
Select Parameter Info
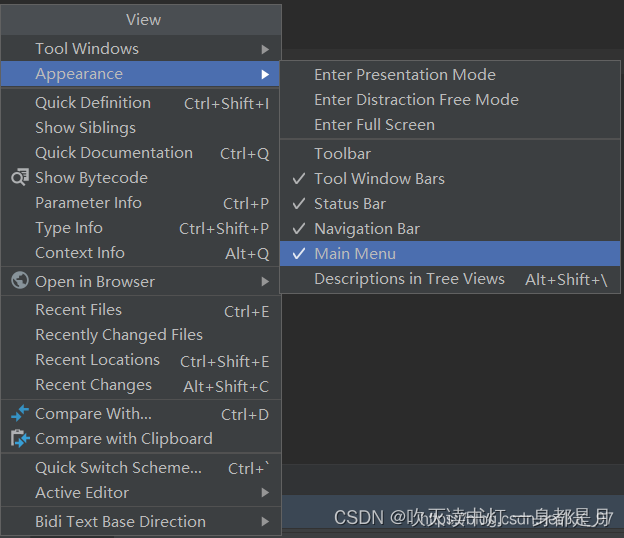[141, 203]
